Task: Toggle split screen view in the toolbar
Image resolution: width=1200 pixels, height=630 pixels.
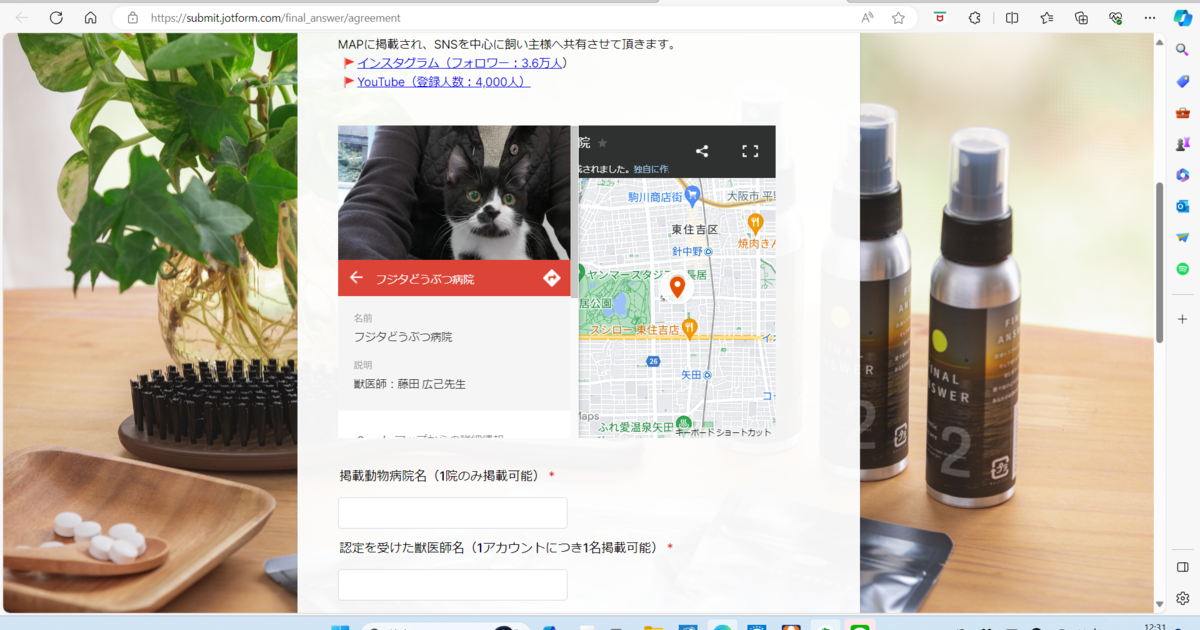Action: pos(1012,18)
